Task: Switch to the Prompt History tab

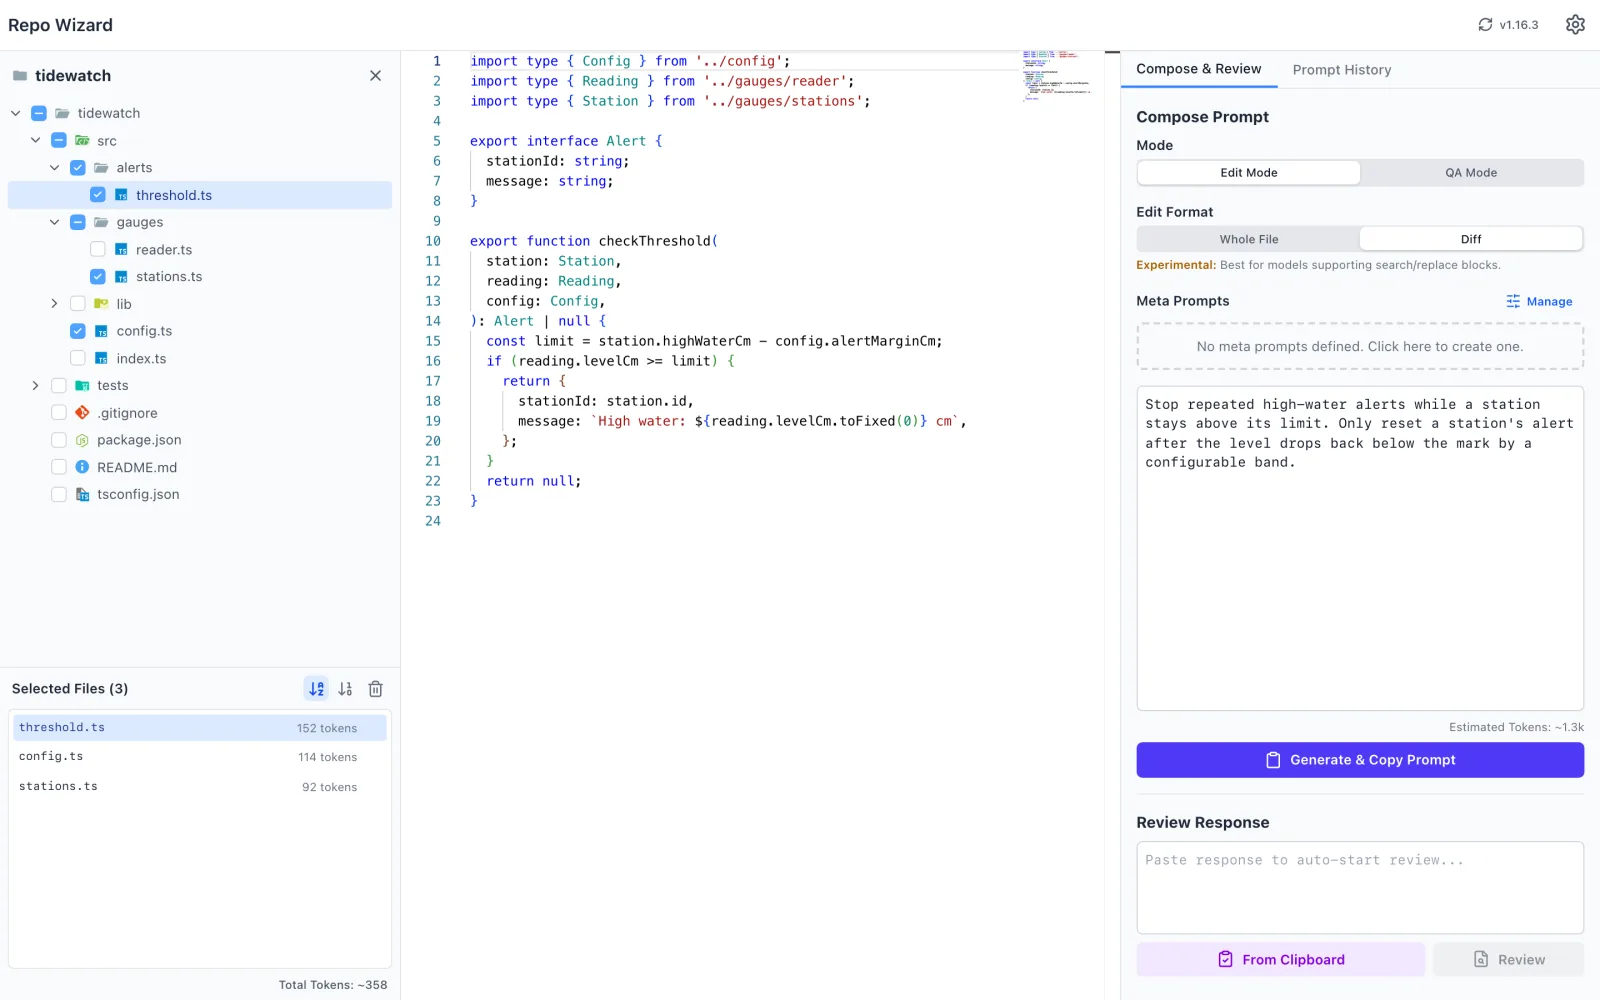Action: coord(1342,70)
